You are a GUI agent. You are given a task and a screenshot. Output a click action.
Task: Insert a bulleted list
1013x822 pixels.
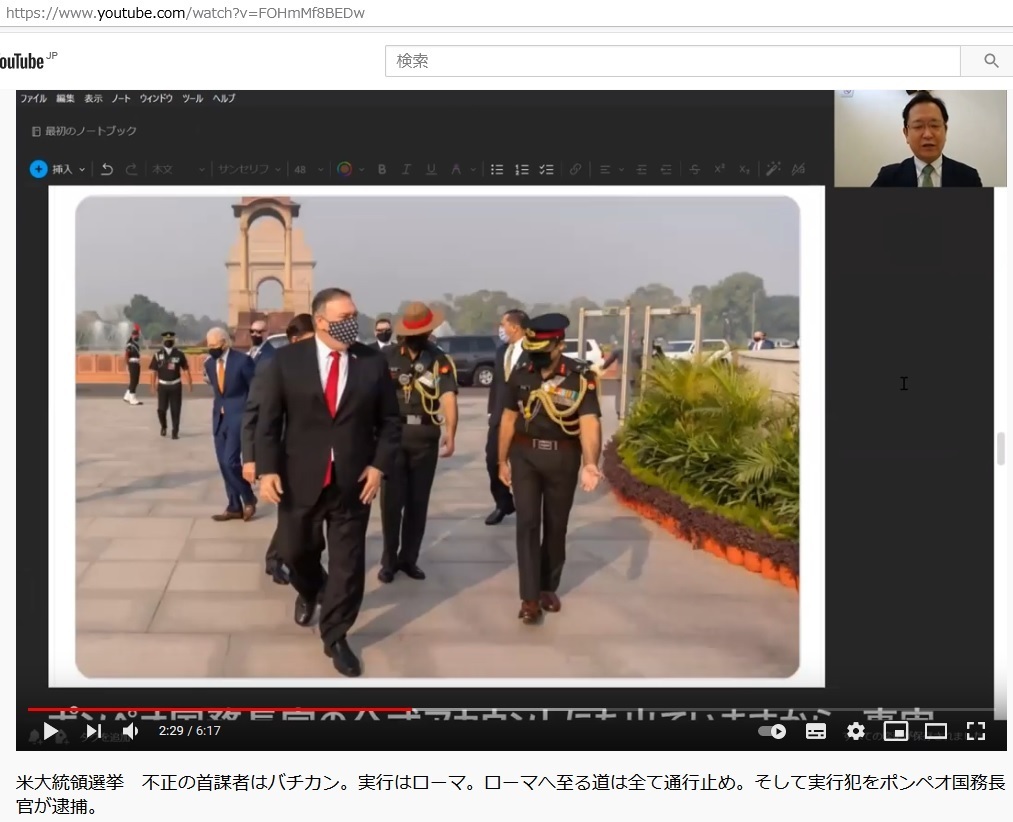pos(497,169)
